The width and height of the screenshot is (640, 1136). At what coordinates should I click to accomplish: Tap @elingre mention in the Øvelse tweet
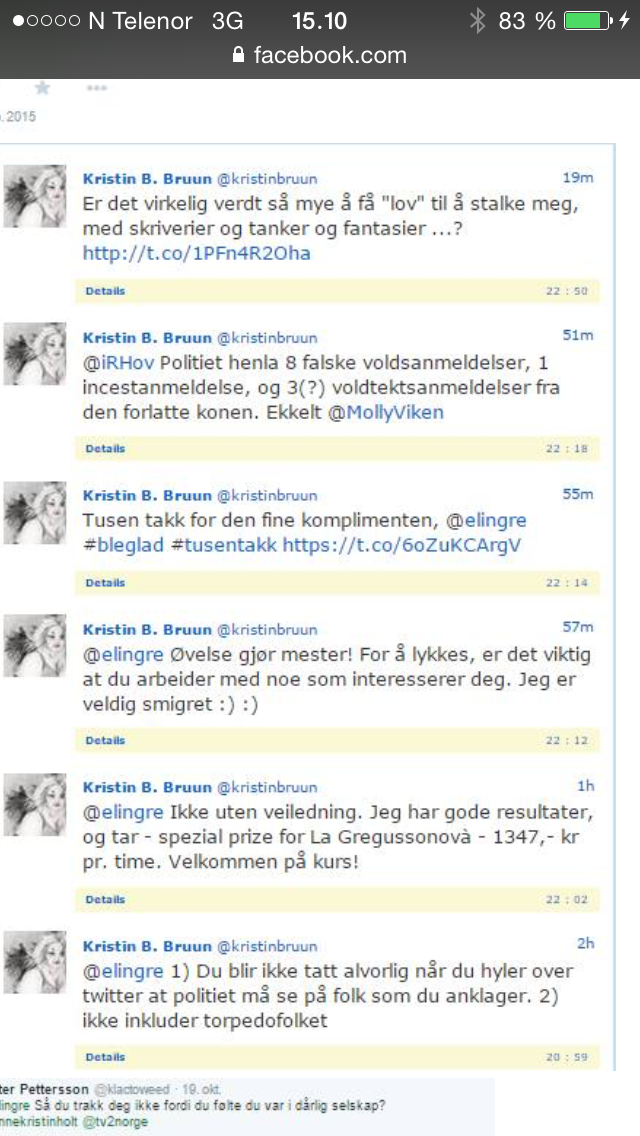(124, 656)
